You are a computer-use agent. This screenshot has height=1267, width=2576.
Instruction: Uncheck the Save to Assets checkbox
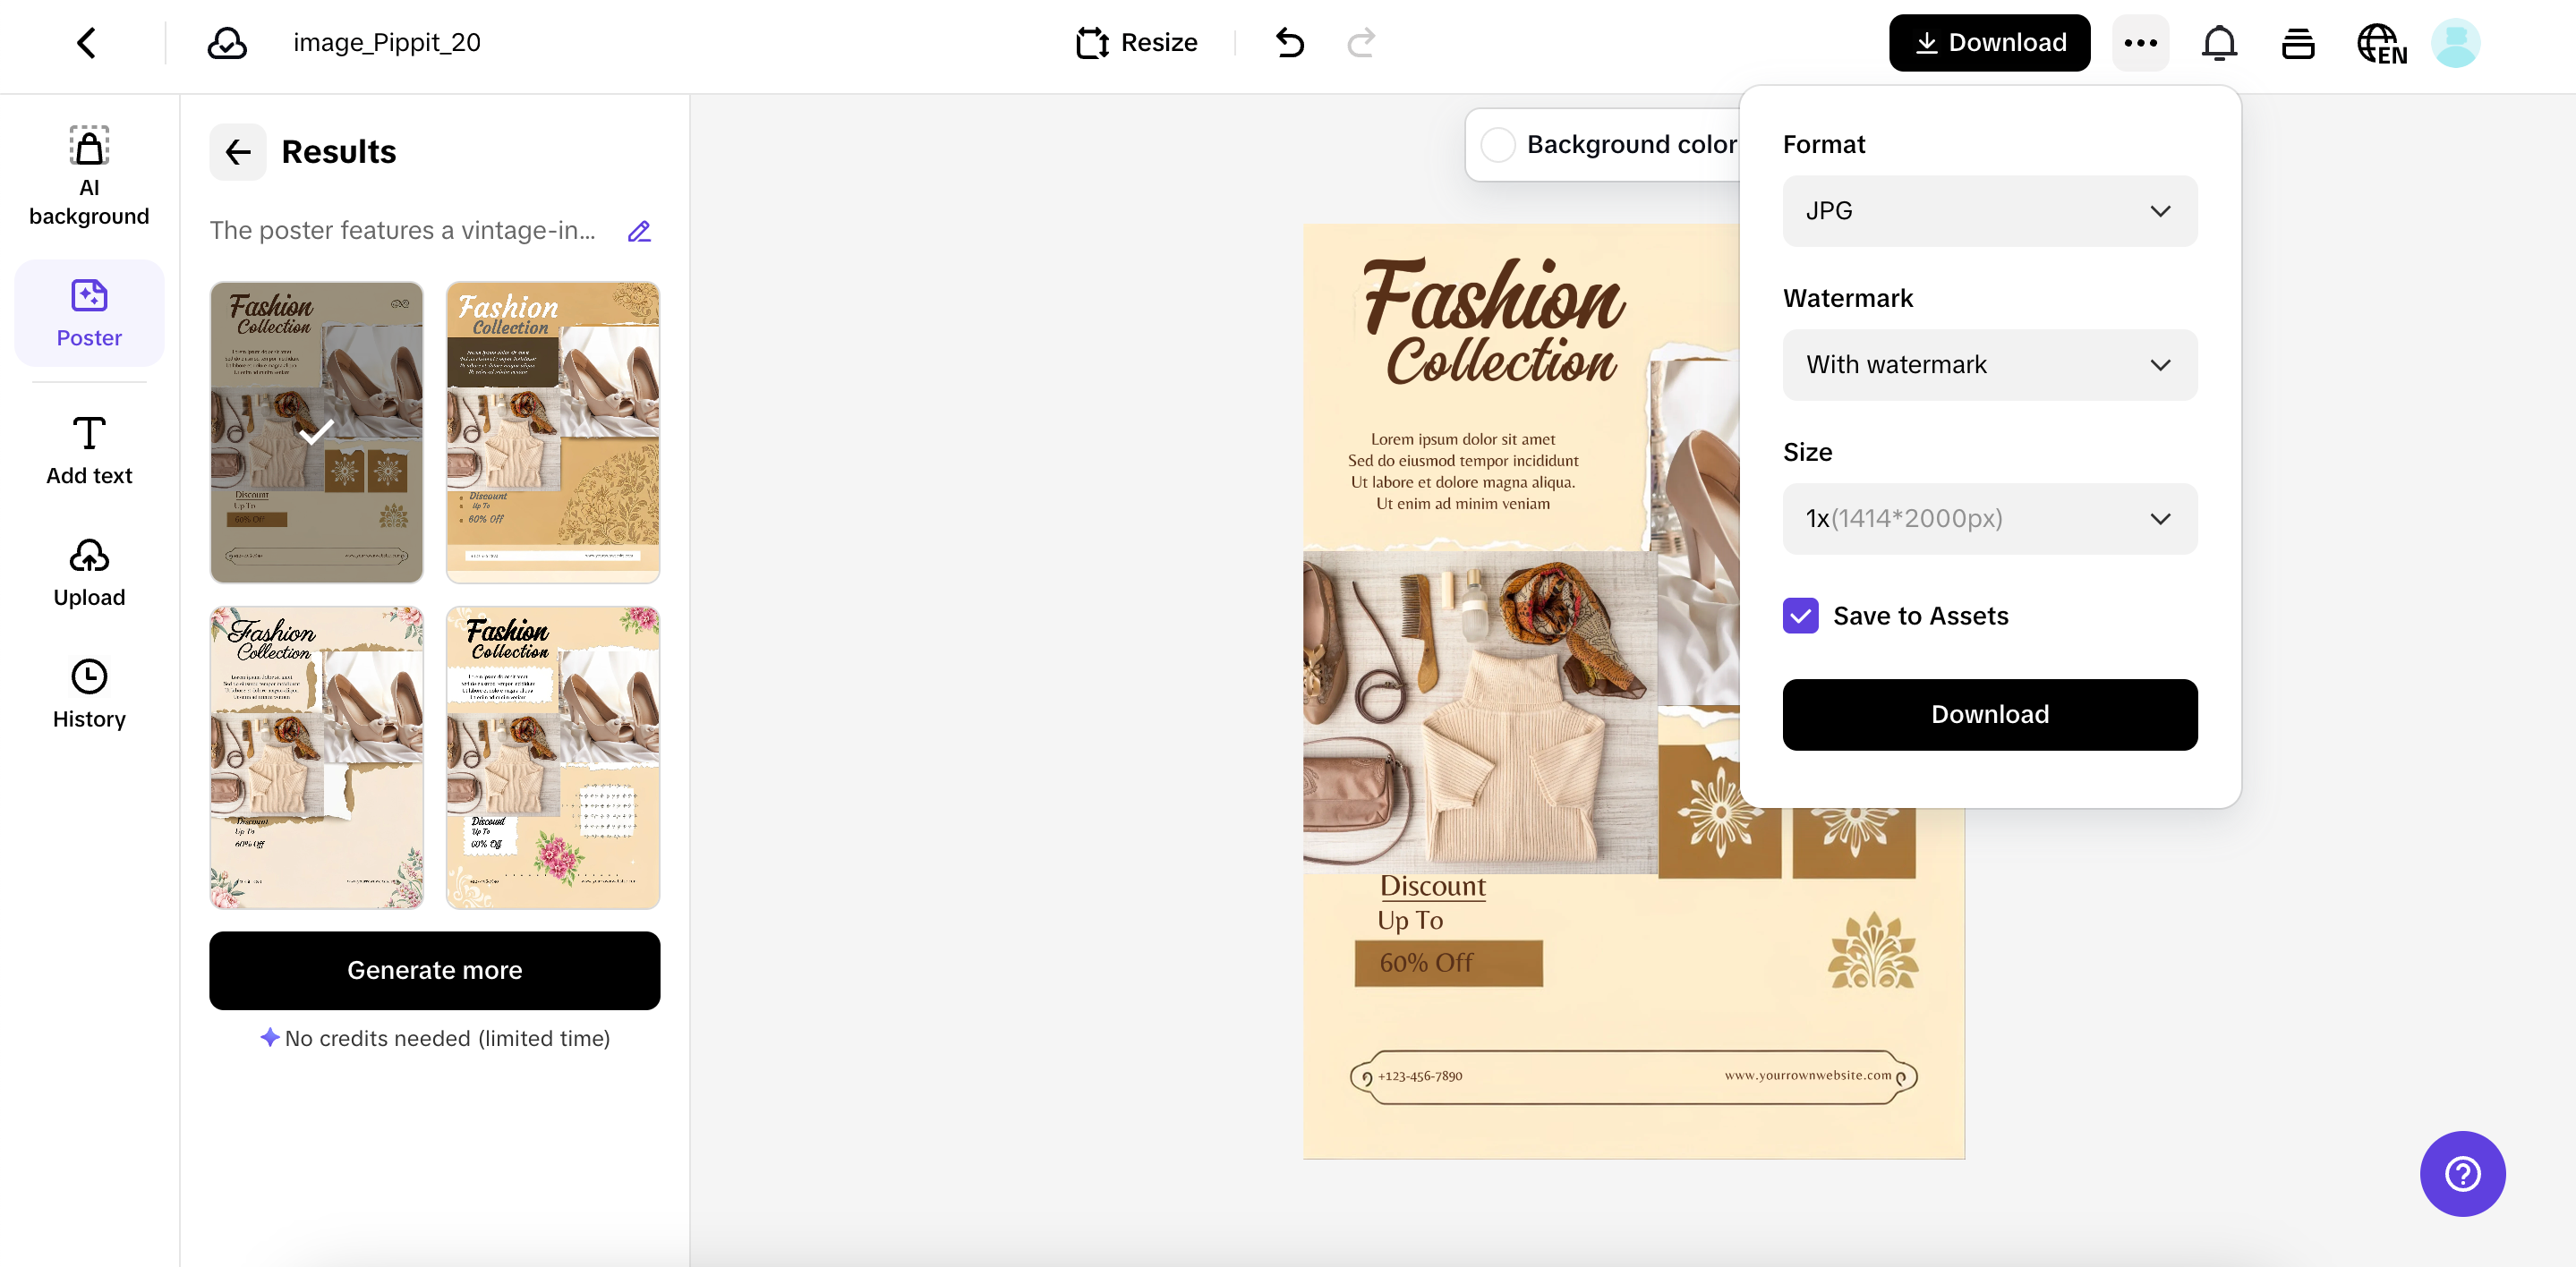coord(1800,616)
